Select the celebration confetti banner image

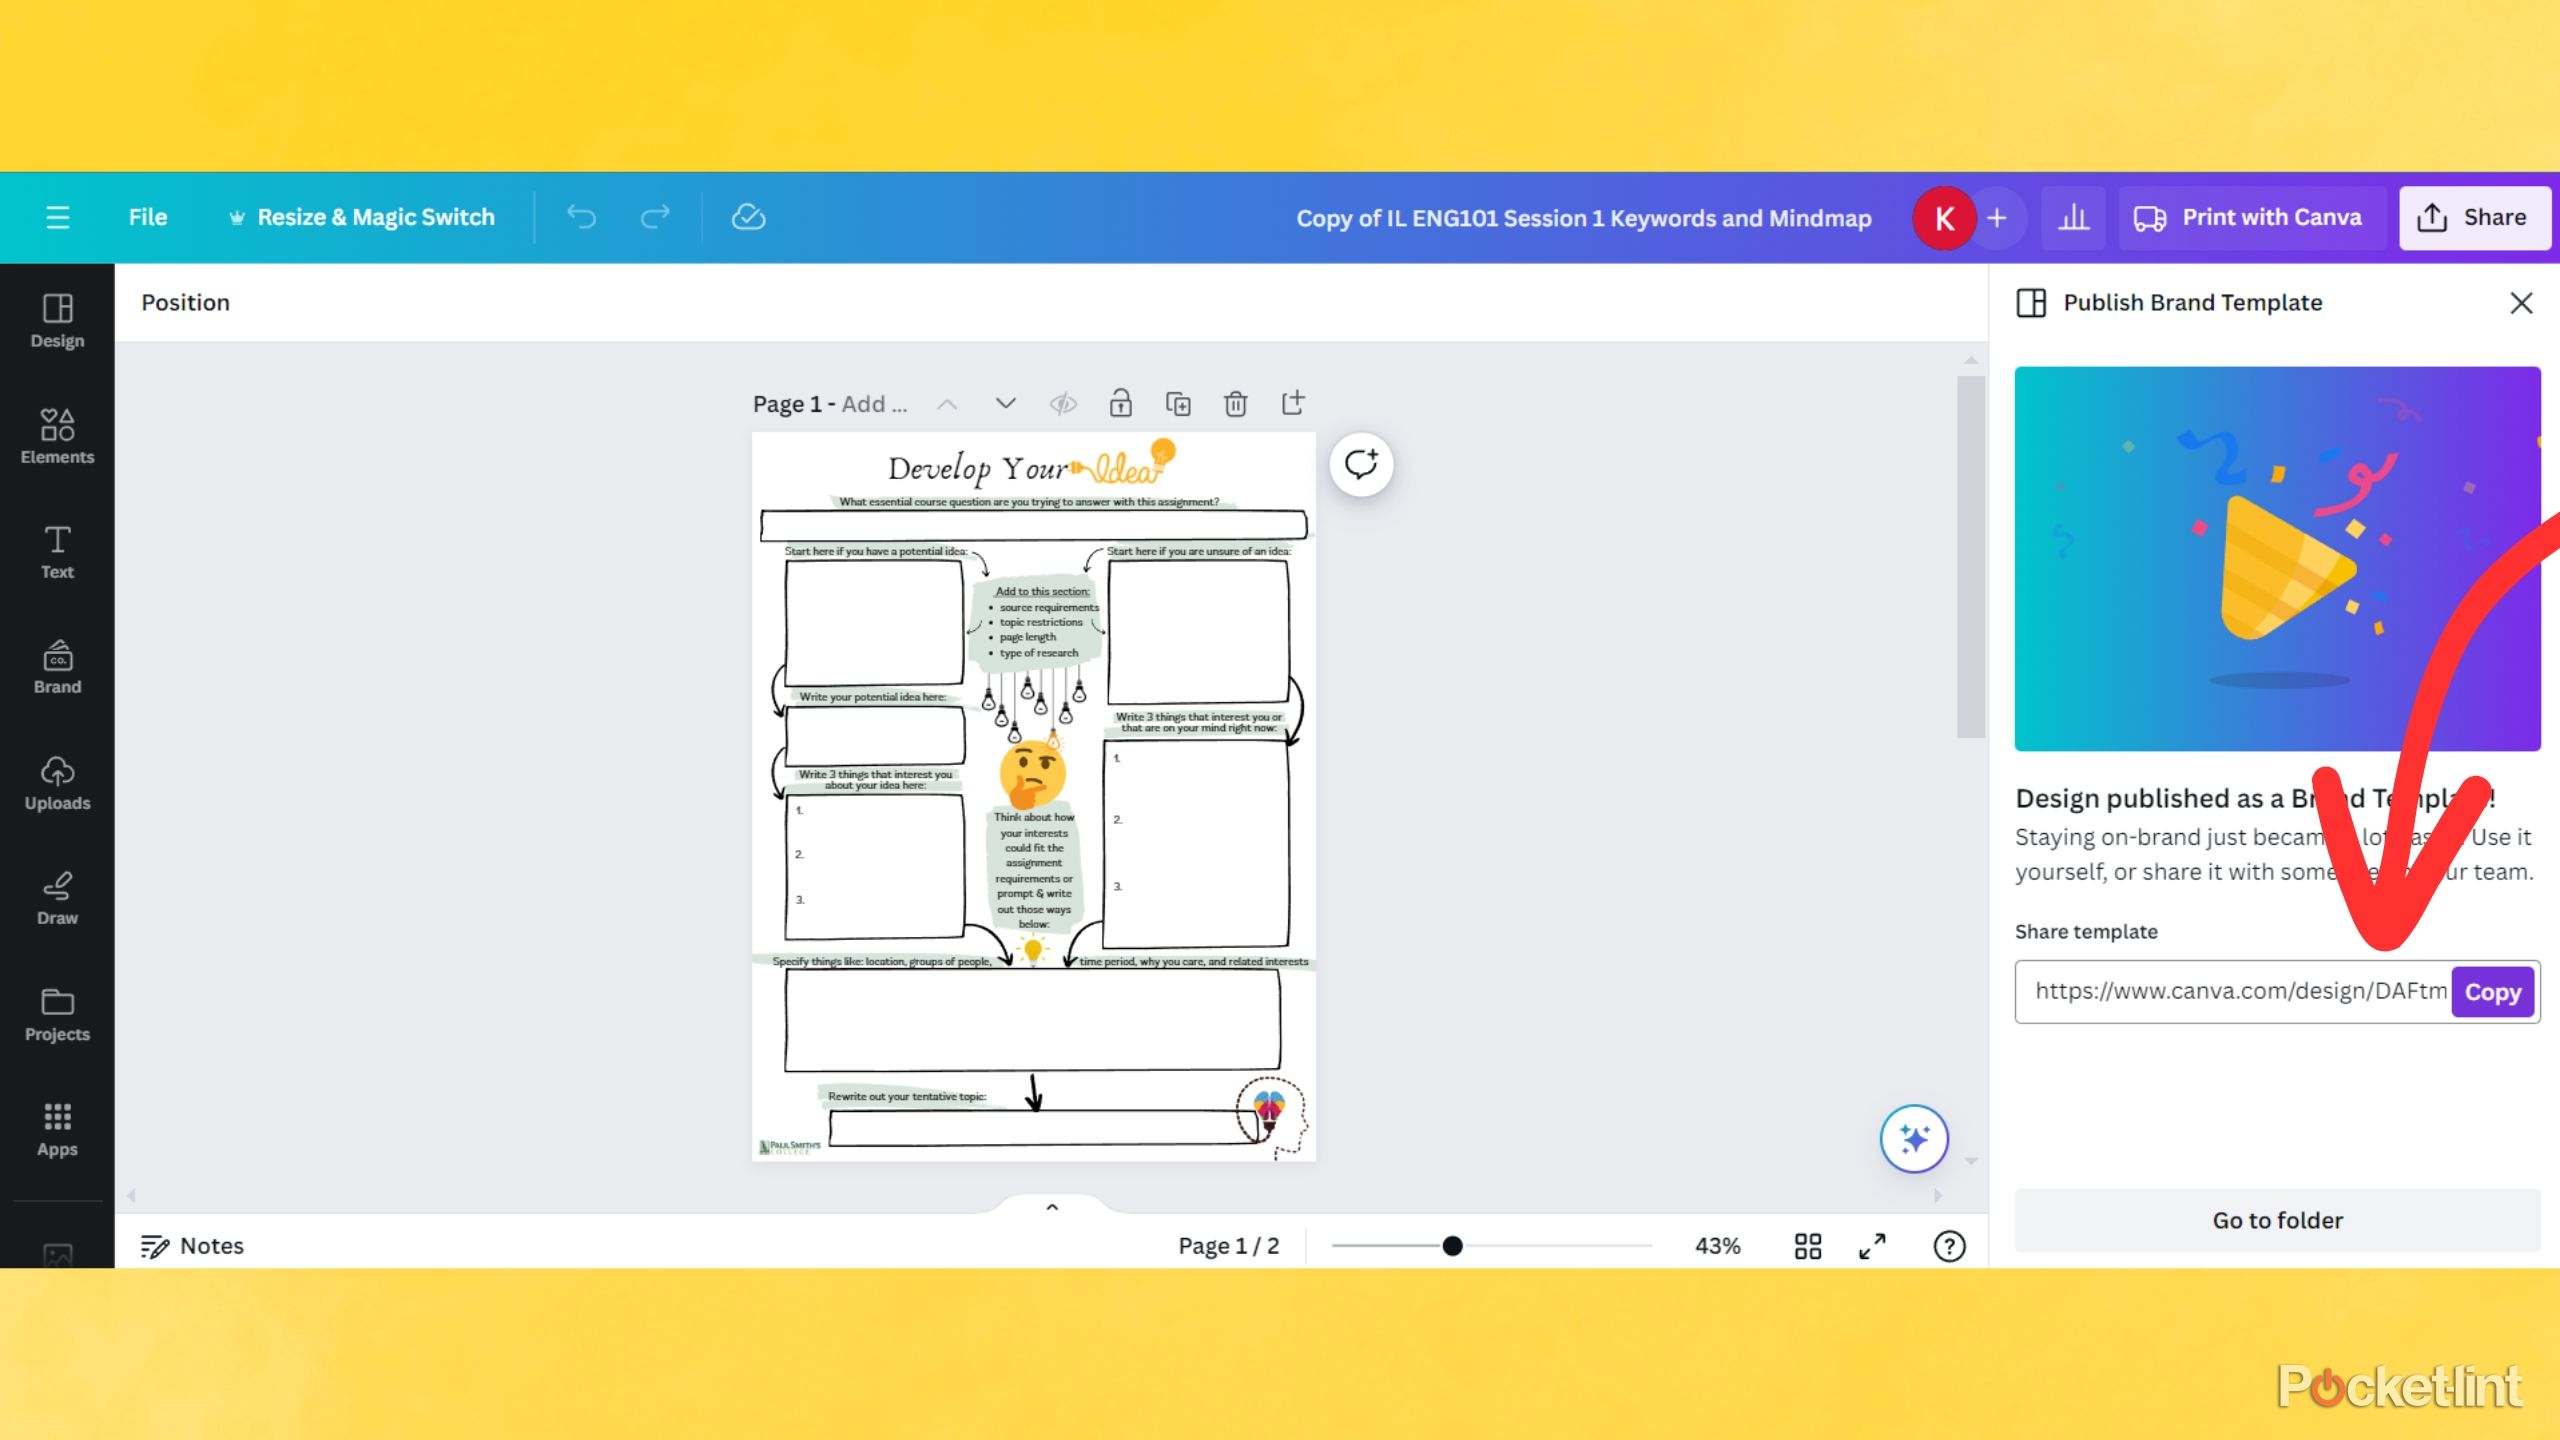coord(2277,559)
